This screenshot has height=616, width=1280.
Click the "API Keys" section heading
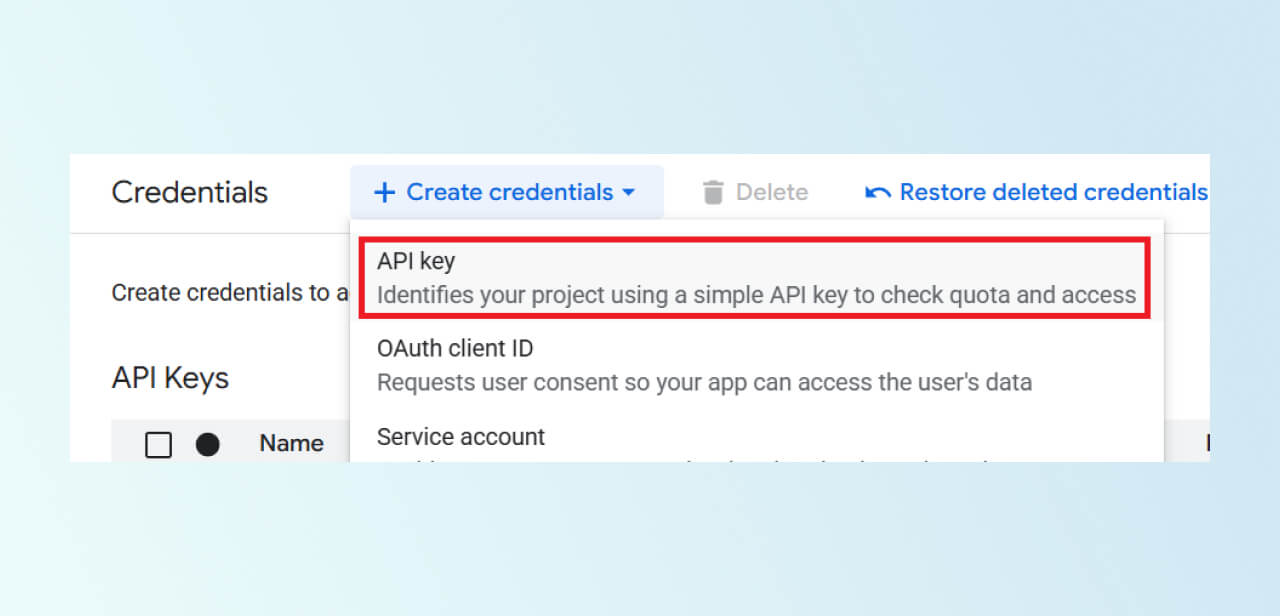pyautogui.click(x=171, y=378)
